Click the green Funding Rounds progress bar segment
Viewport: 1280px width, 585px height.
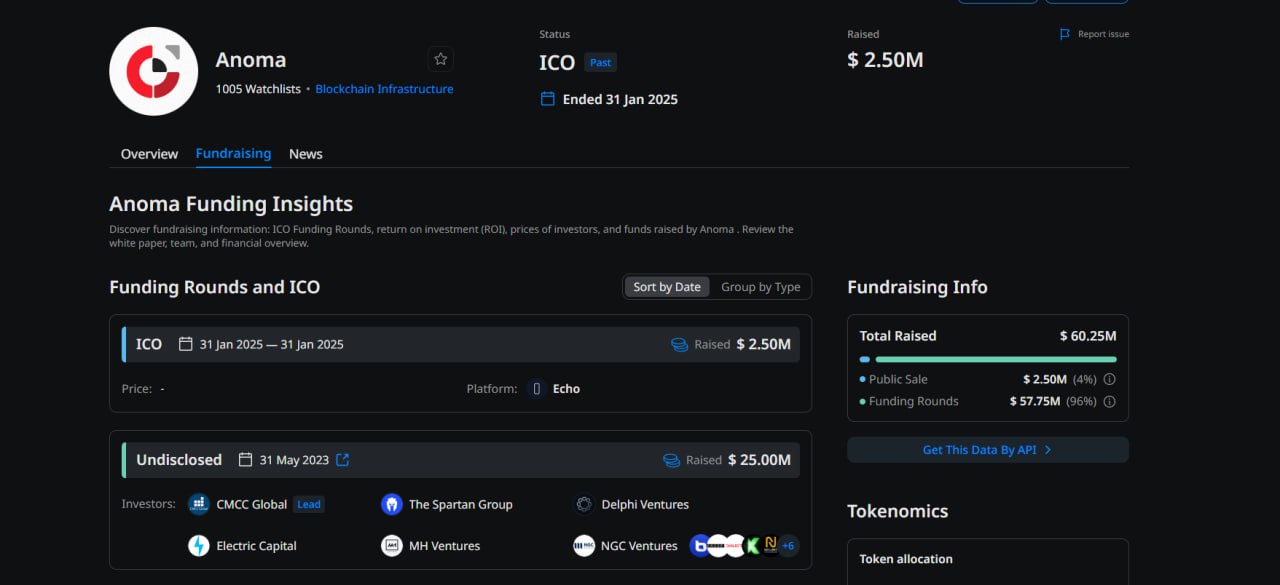pyautogui.click(x=996, y=359)
